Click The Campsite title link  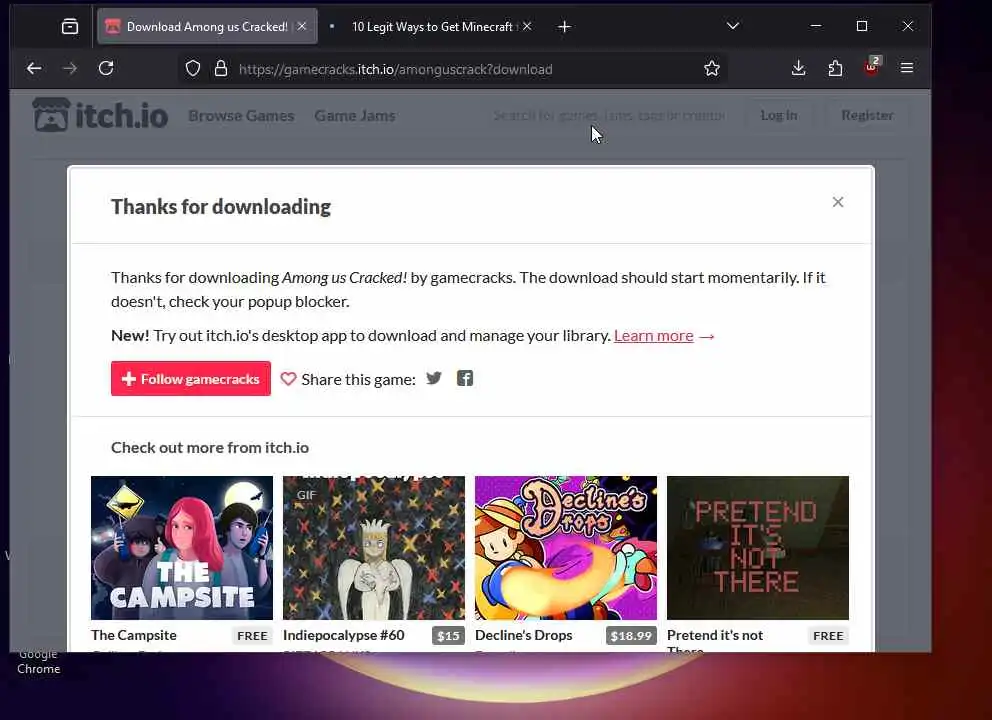click(133, 635)
